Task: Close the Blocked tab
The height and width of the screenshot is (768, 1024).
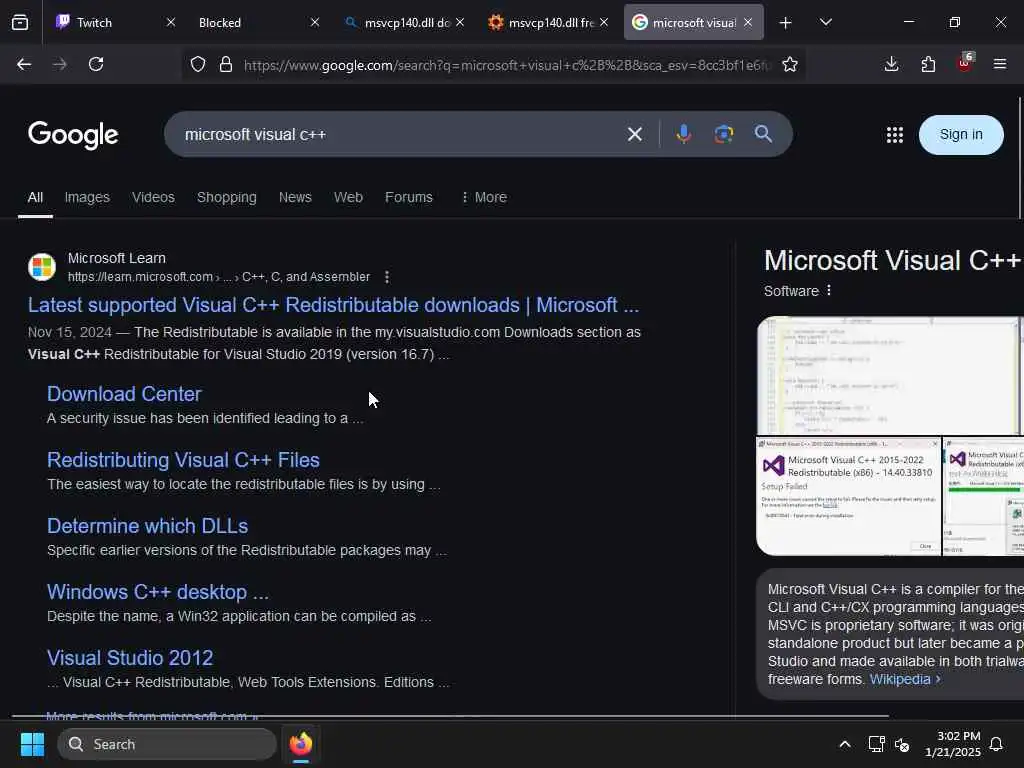Action: click(315, 22)
